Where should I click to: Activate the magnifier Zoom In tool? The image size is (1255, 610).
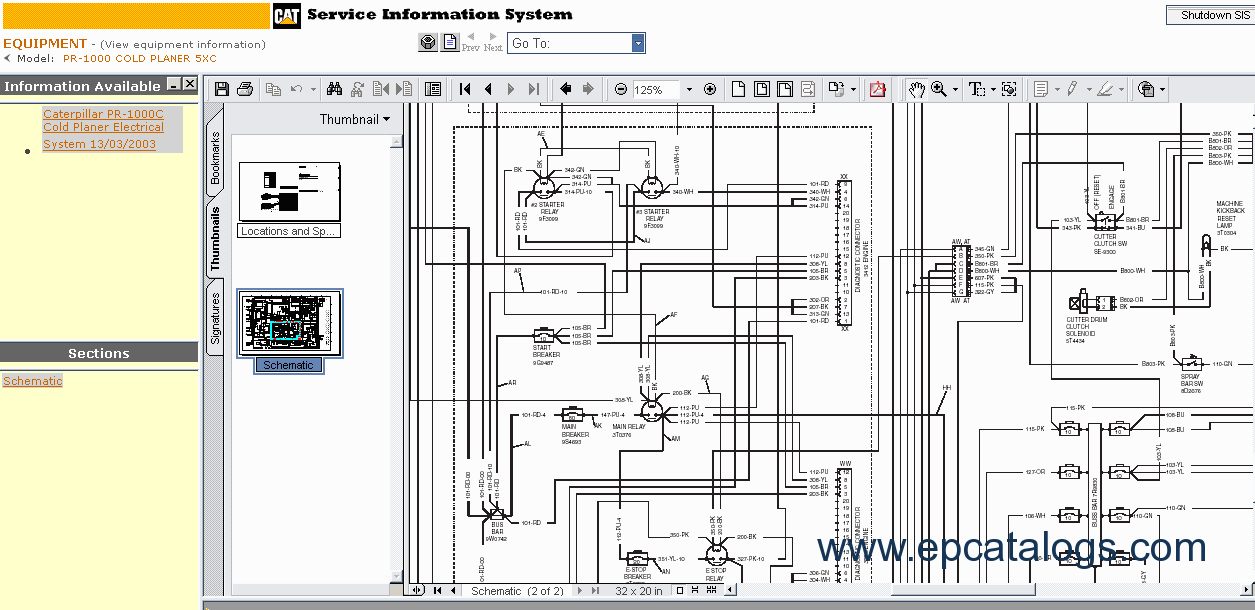(x=939, y=89)
